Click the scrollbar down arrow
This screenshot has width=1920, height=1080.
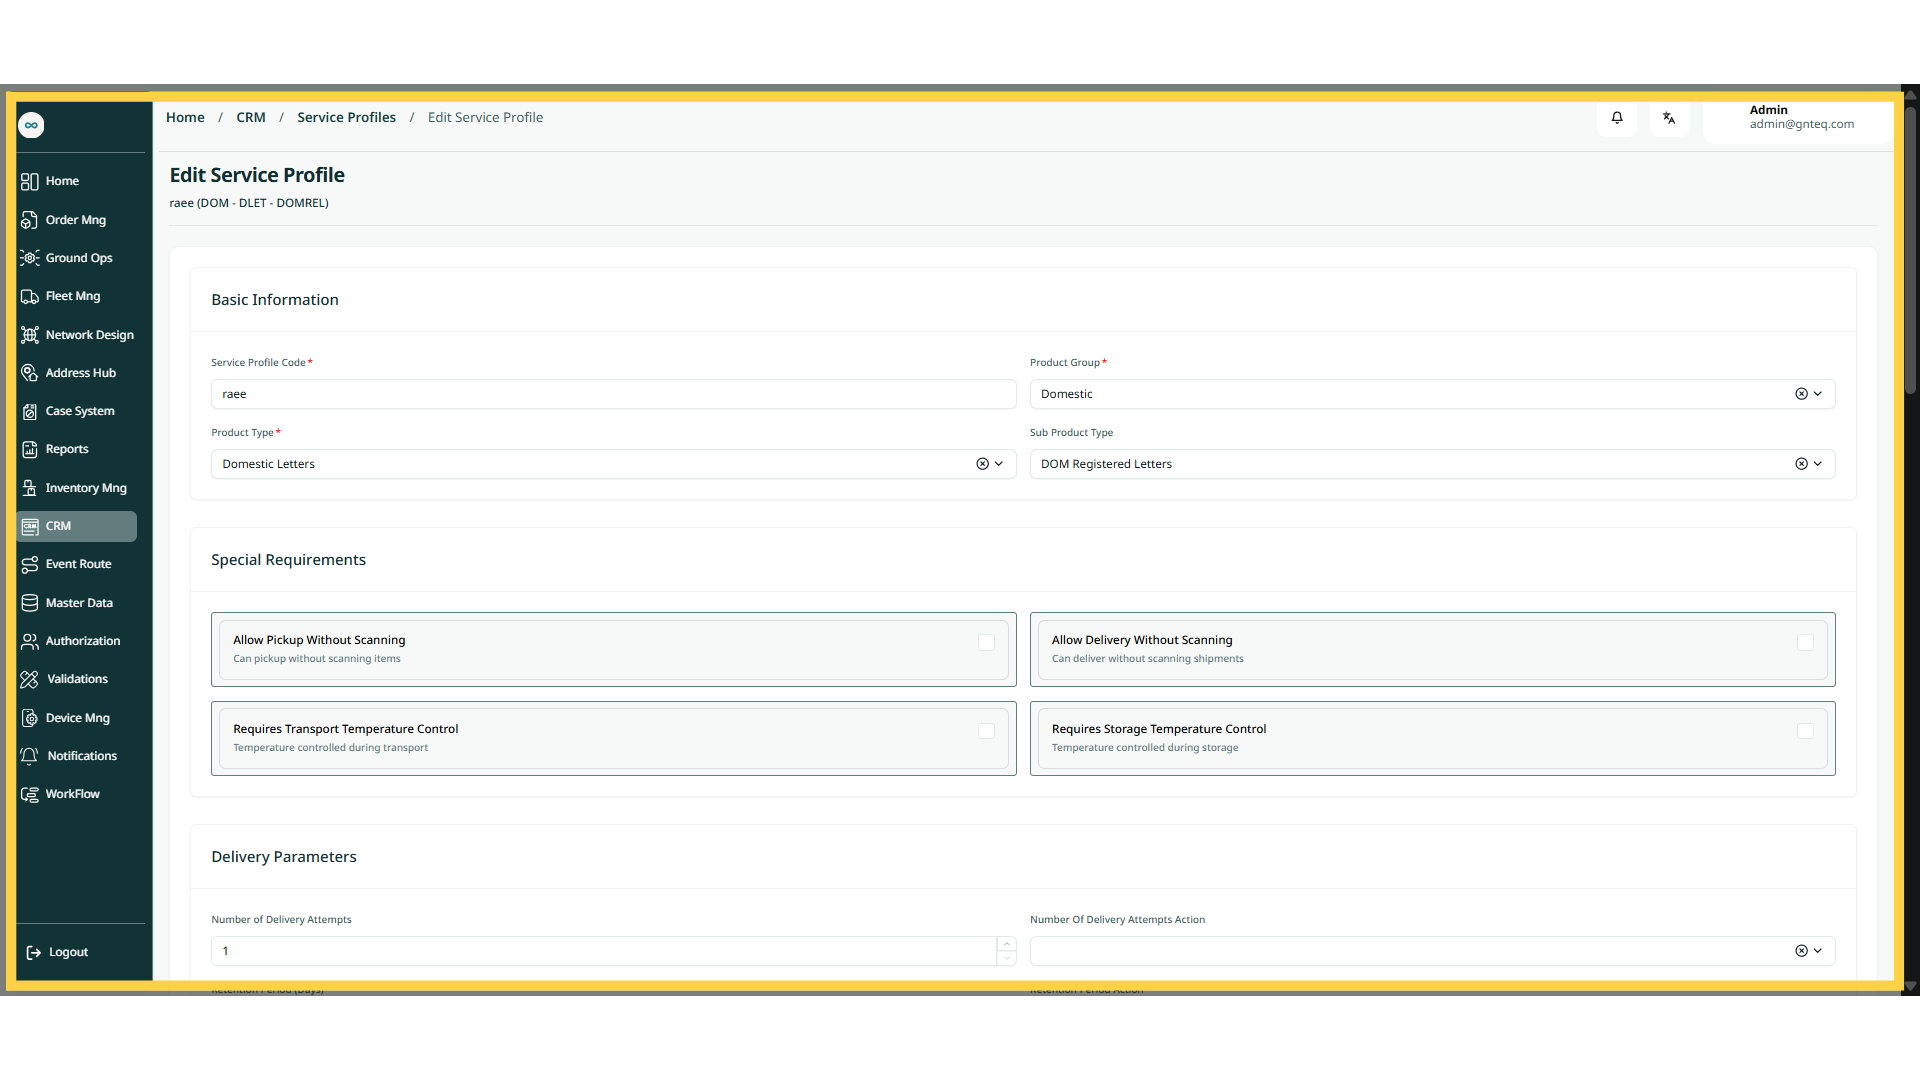[1910, 986]
